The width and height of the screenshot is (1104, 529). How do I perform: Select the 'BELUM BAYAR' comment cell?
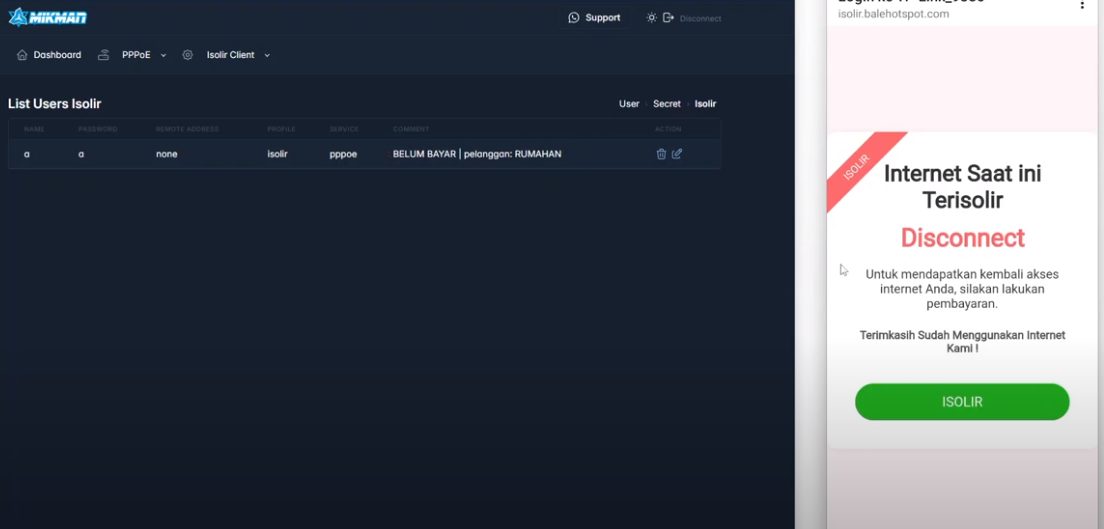coord(477,154)
